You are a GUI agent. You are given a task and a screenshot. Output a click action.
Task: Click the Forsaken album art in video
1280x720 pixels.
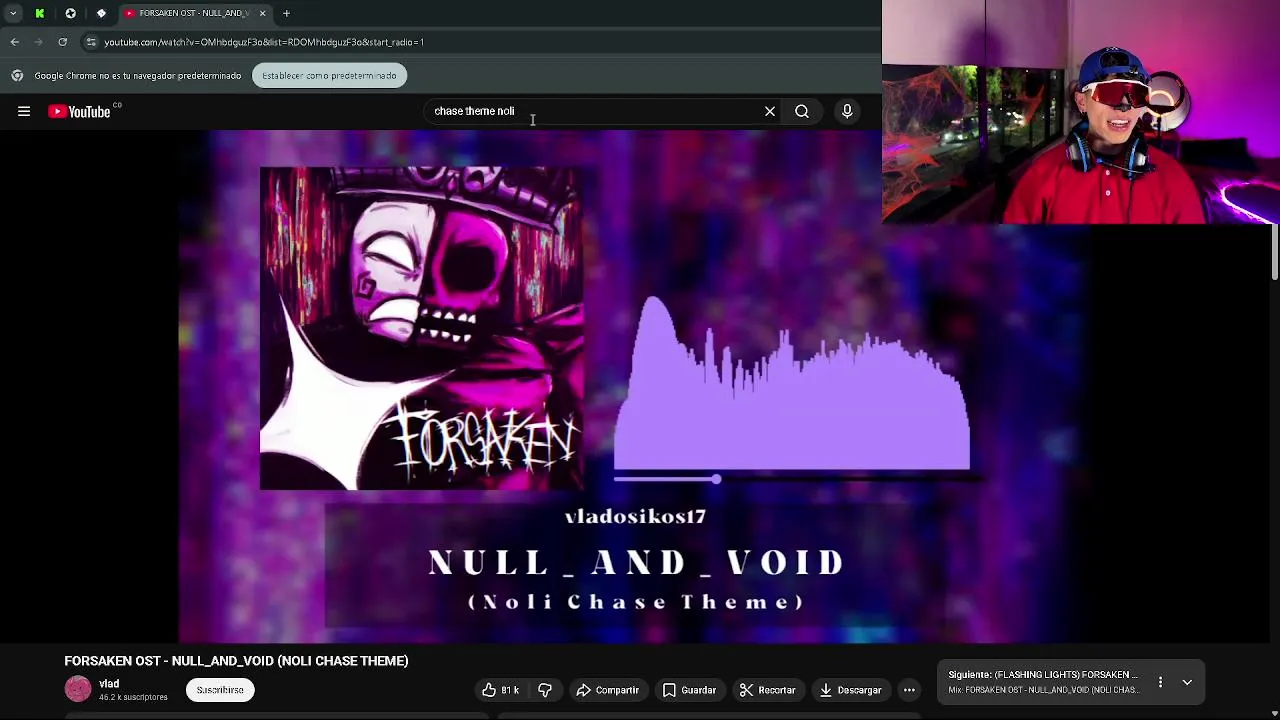422,328
